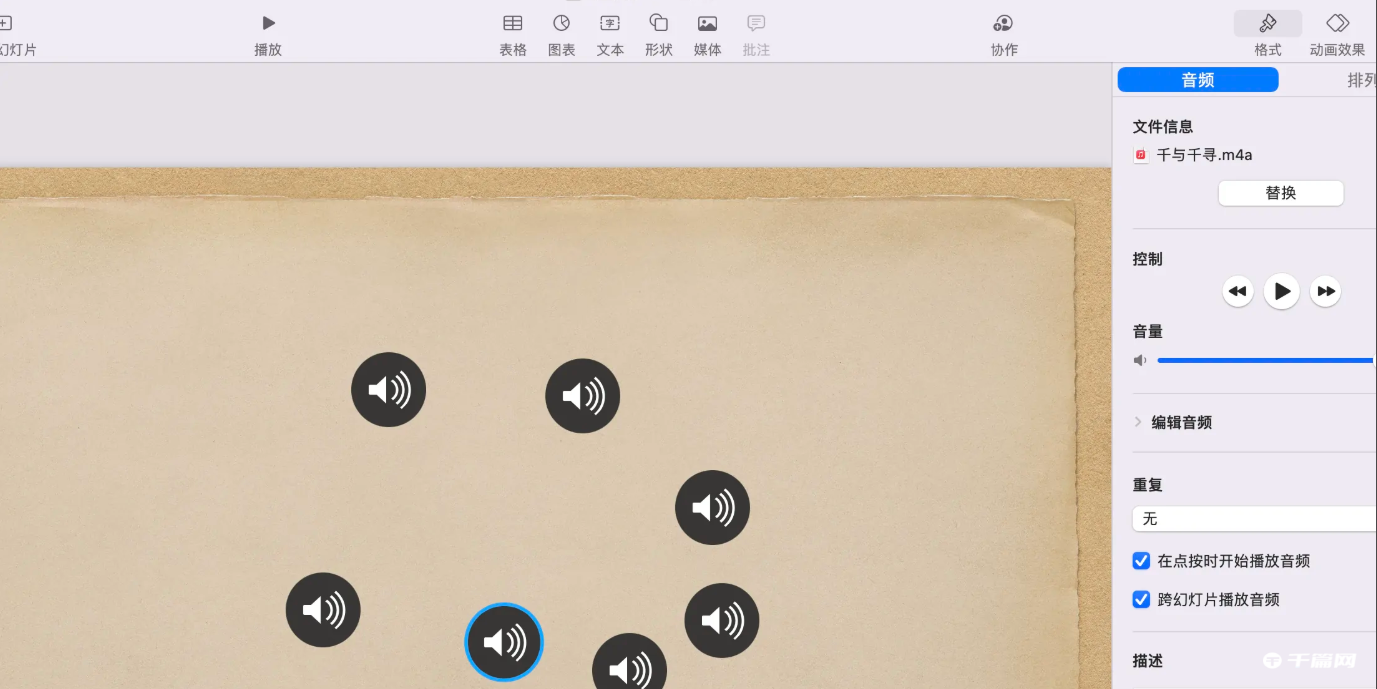The image size is (1377, 689).
Task: Switch to the 排列 tab
Action: pyautogui.click(x=1360, y=80)
